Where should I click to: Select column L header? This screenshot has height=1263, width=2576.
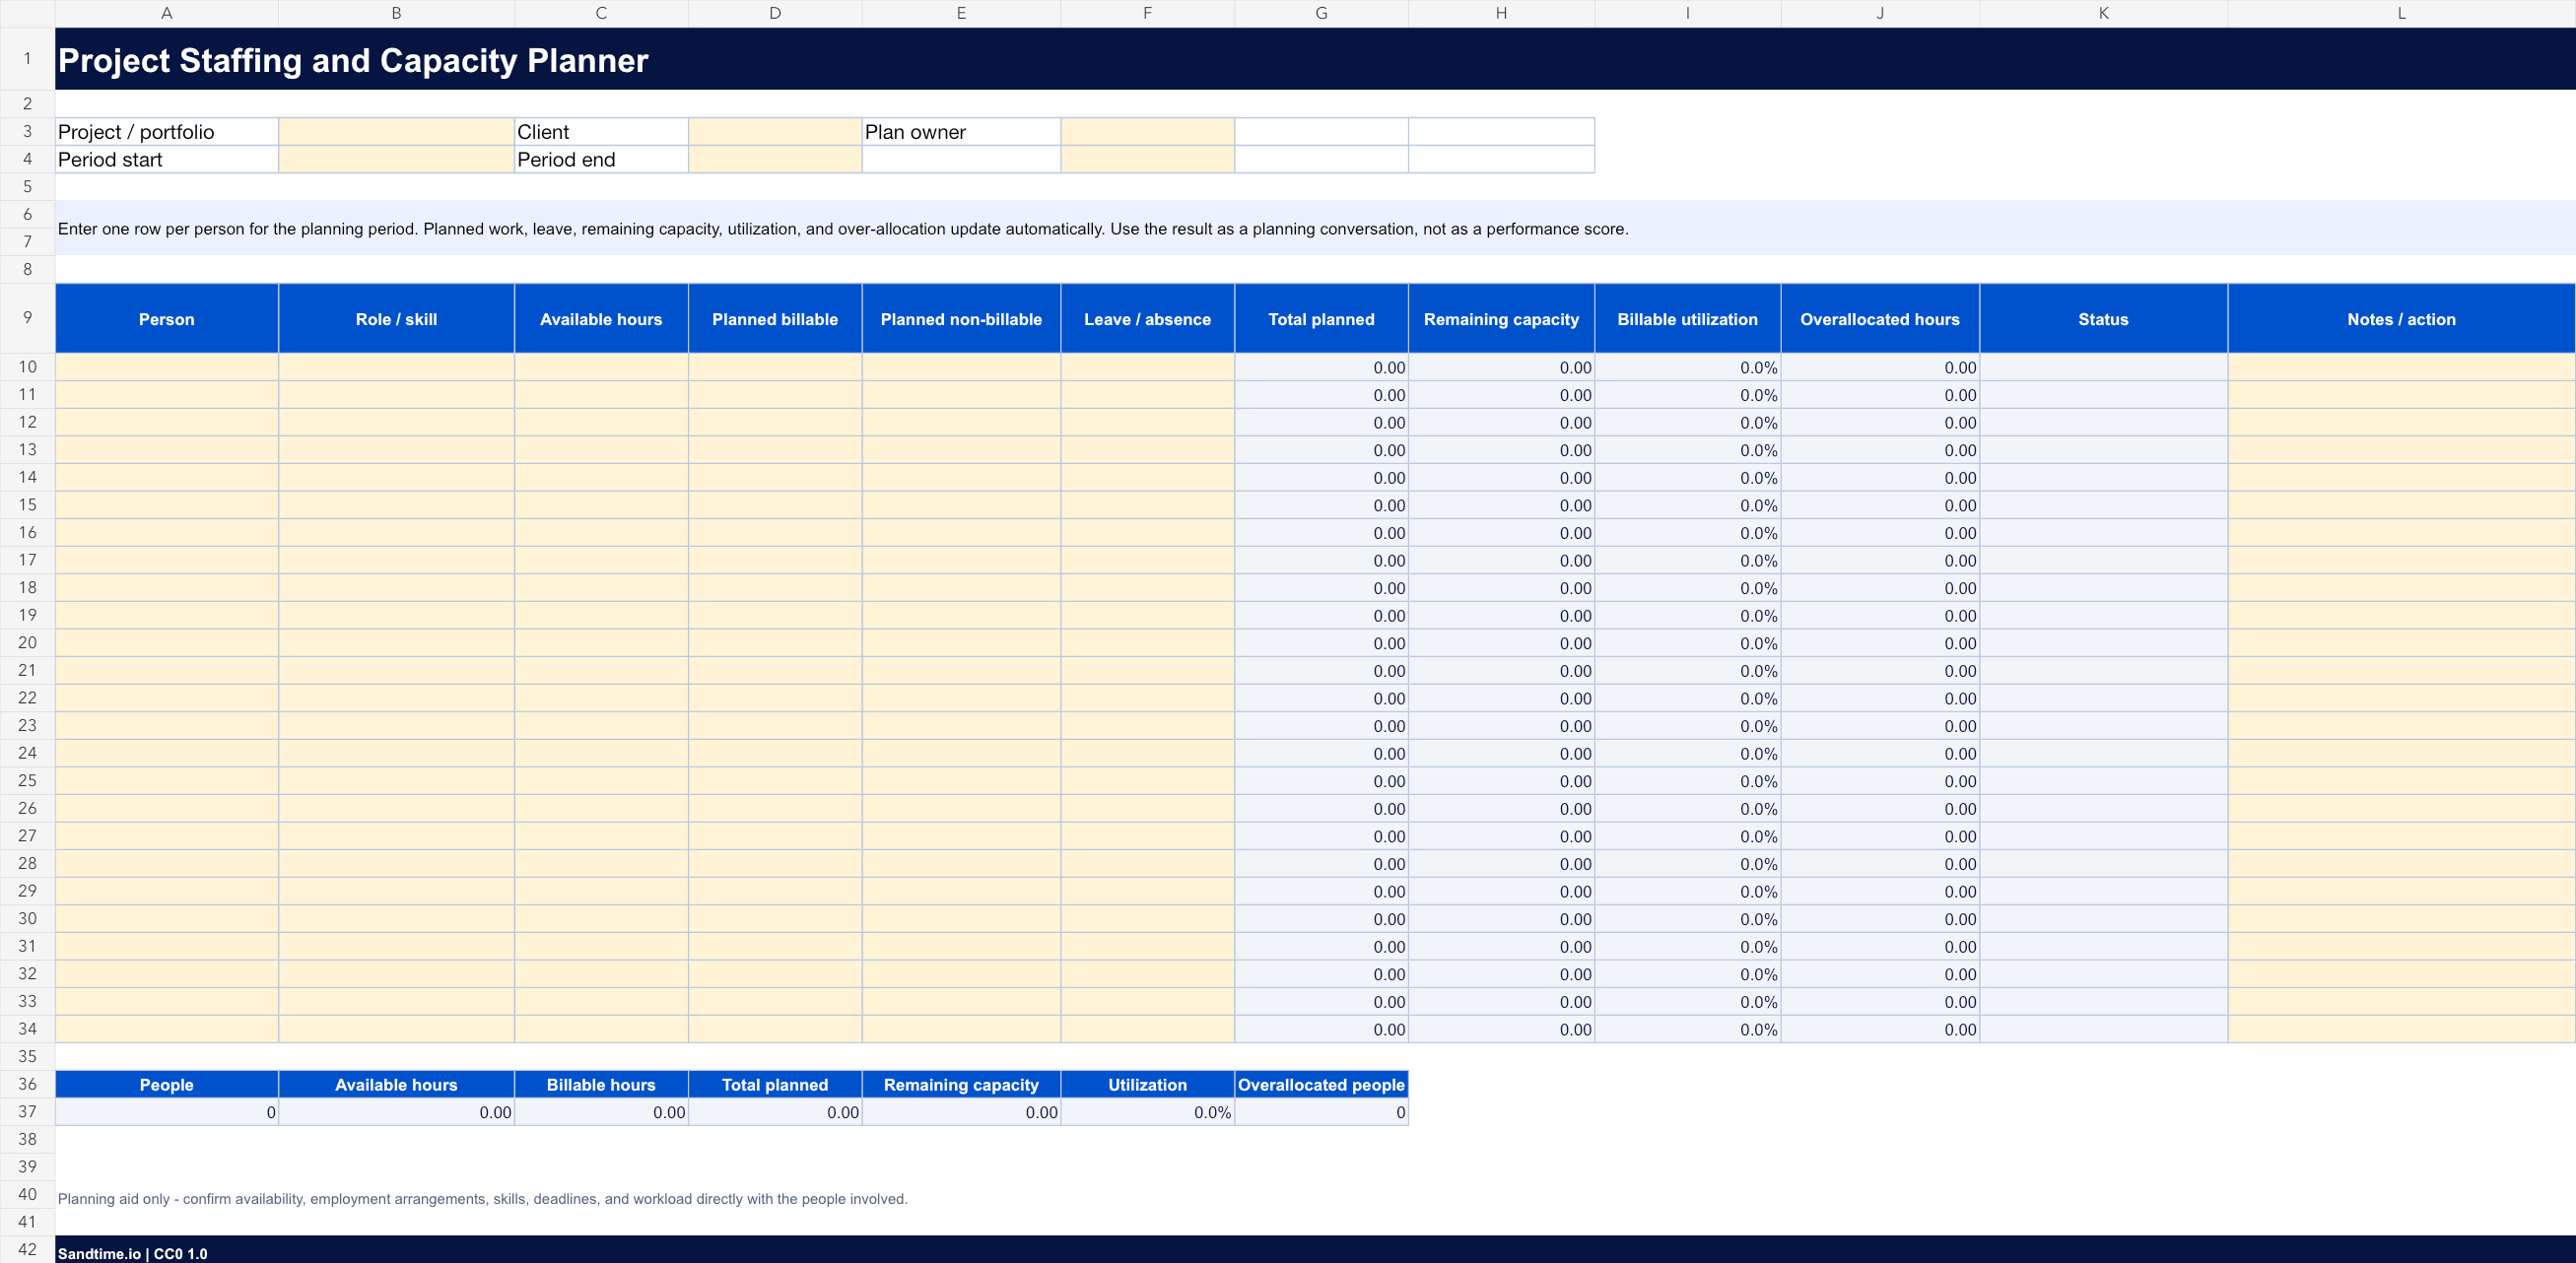[x=2401, y=13]
